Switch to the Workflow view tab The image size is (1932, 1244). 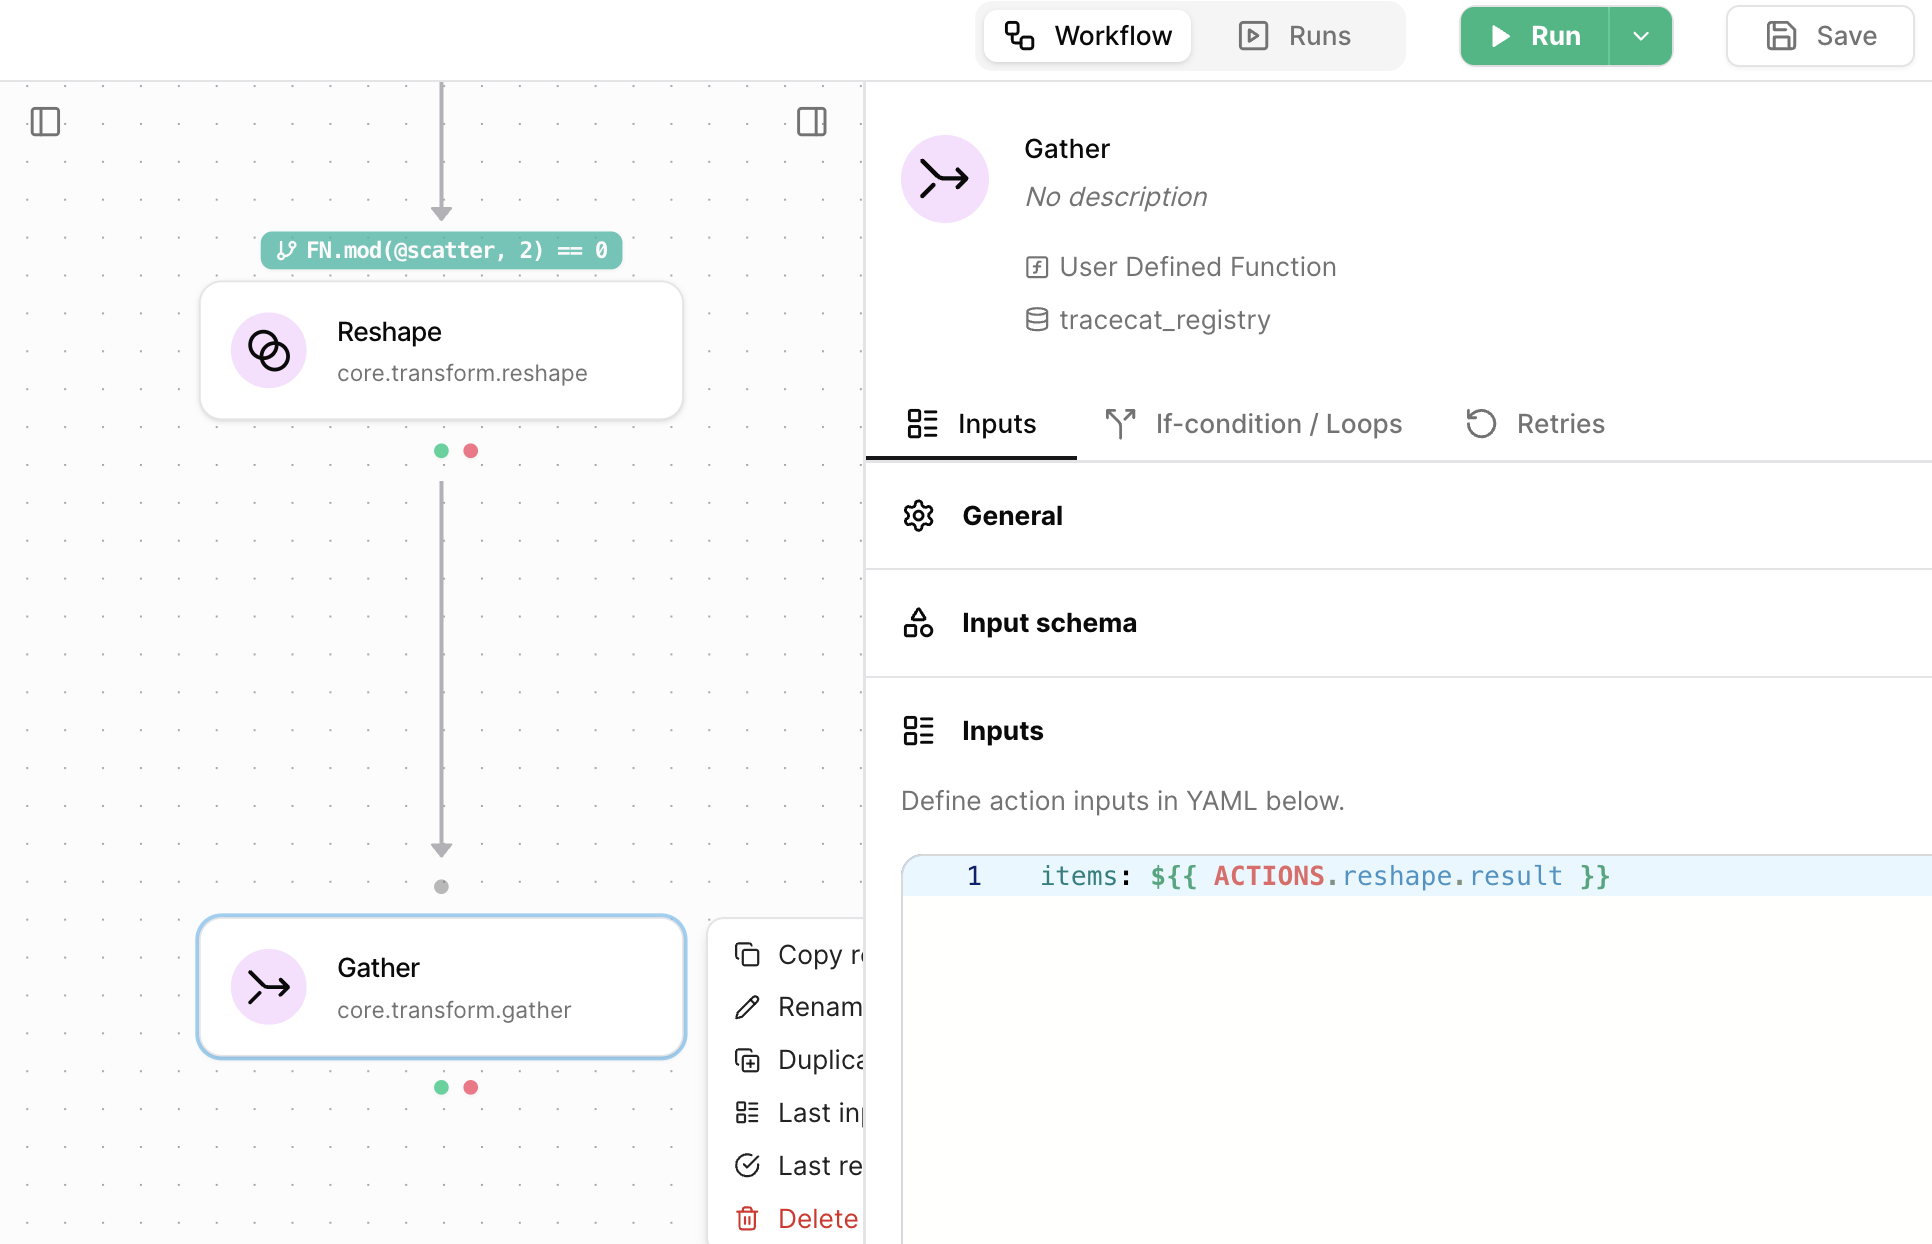pos(1087,36)
